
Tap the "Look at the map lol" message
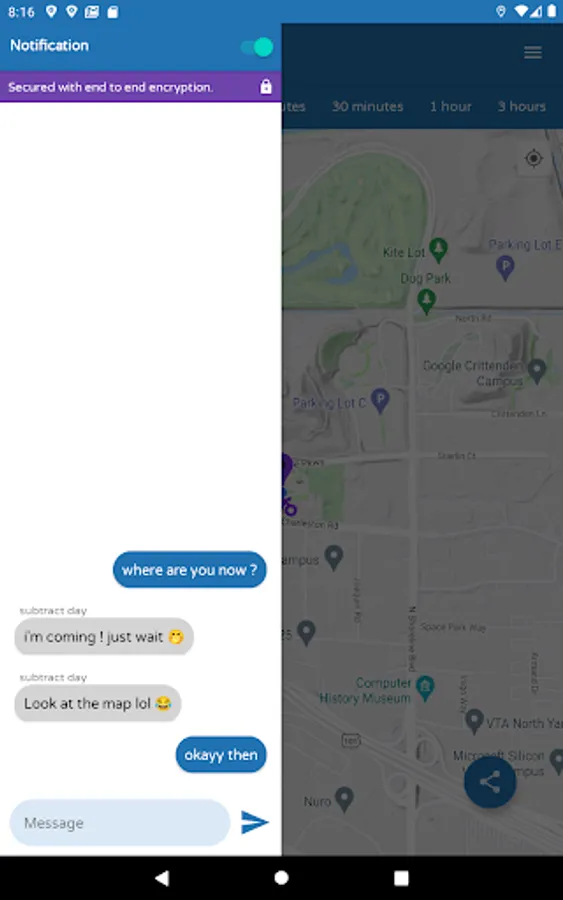98,703
